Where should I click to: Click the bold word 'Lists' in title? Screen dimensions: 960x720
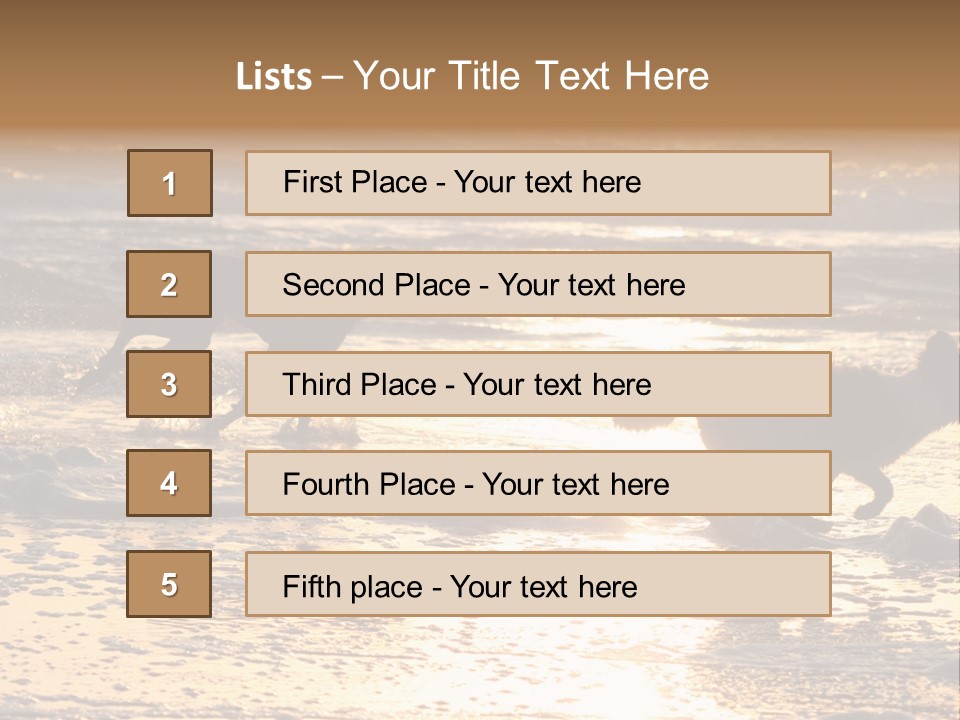274,77
